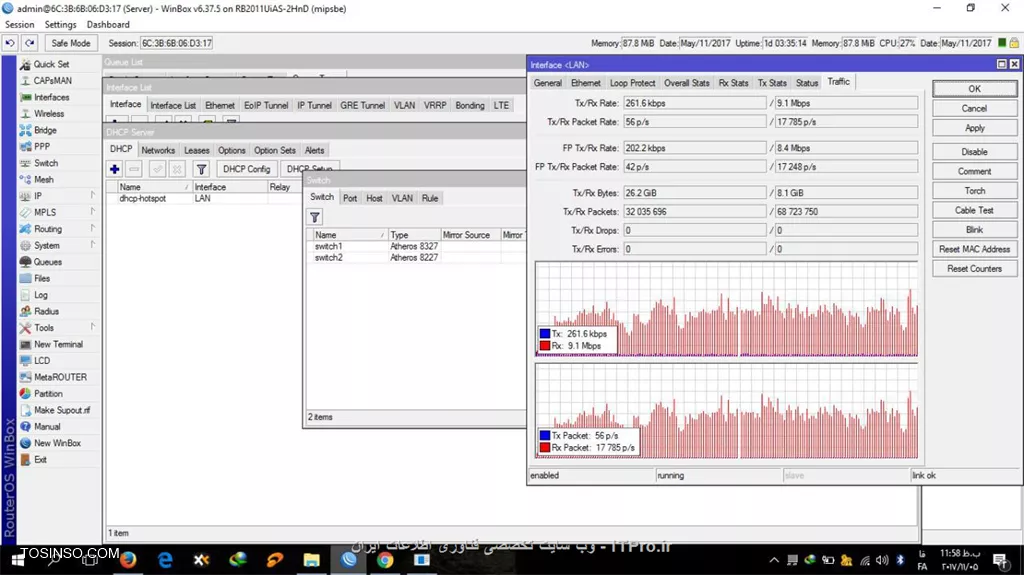Expand the System submenu
The width and height of the screenshot is (1024, 575).
(x=59, y=246)
